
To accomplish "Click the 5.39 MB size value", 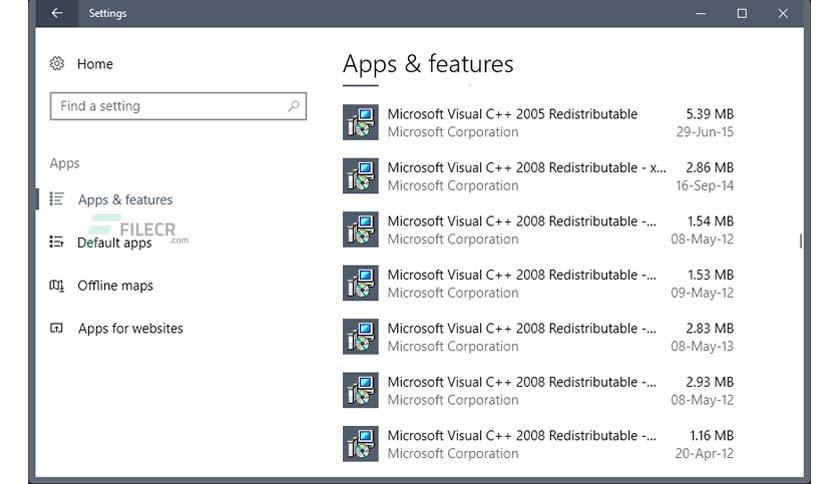I will coord(710,114).
